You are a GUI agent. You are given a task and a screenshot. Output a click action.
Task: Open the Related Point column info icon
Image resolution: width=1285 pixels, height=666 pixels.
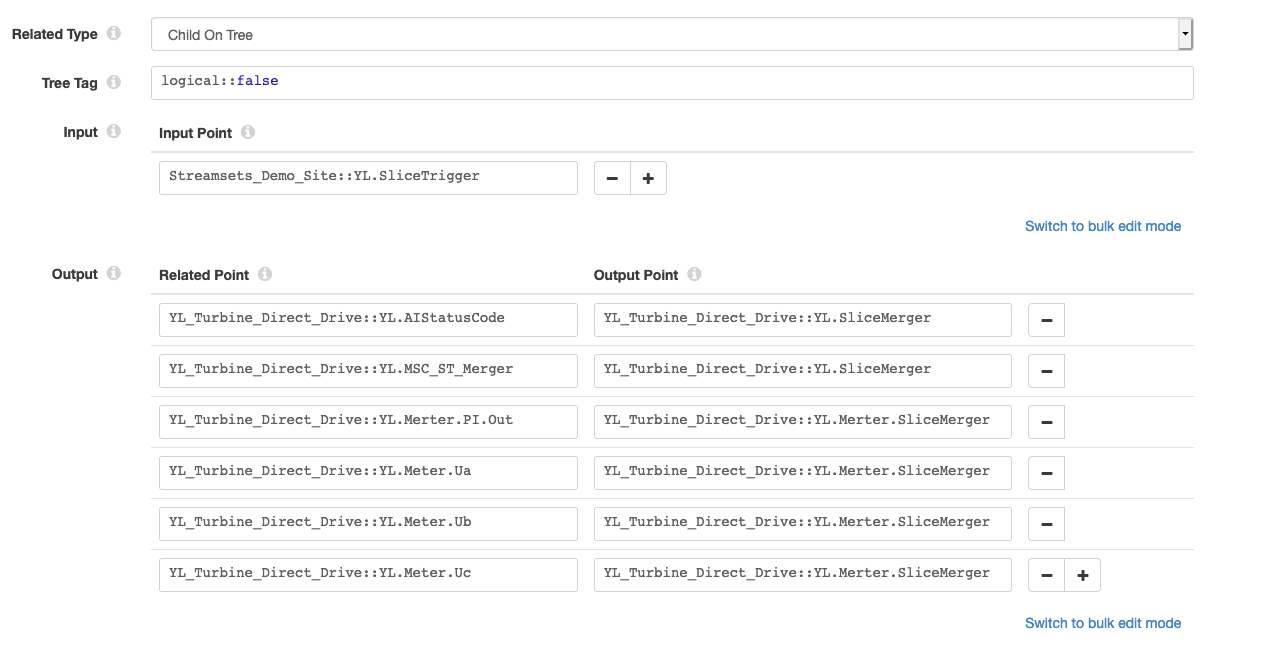[x=264, y=274]
